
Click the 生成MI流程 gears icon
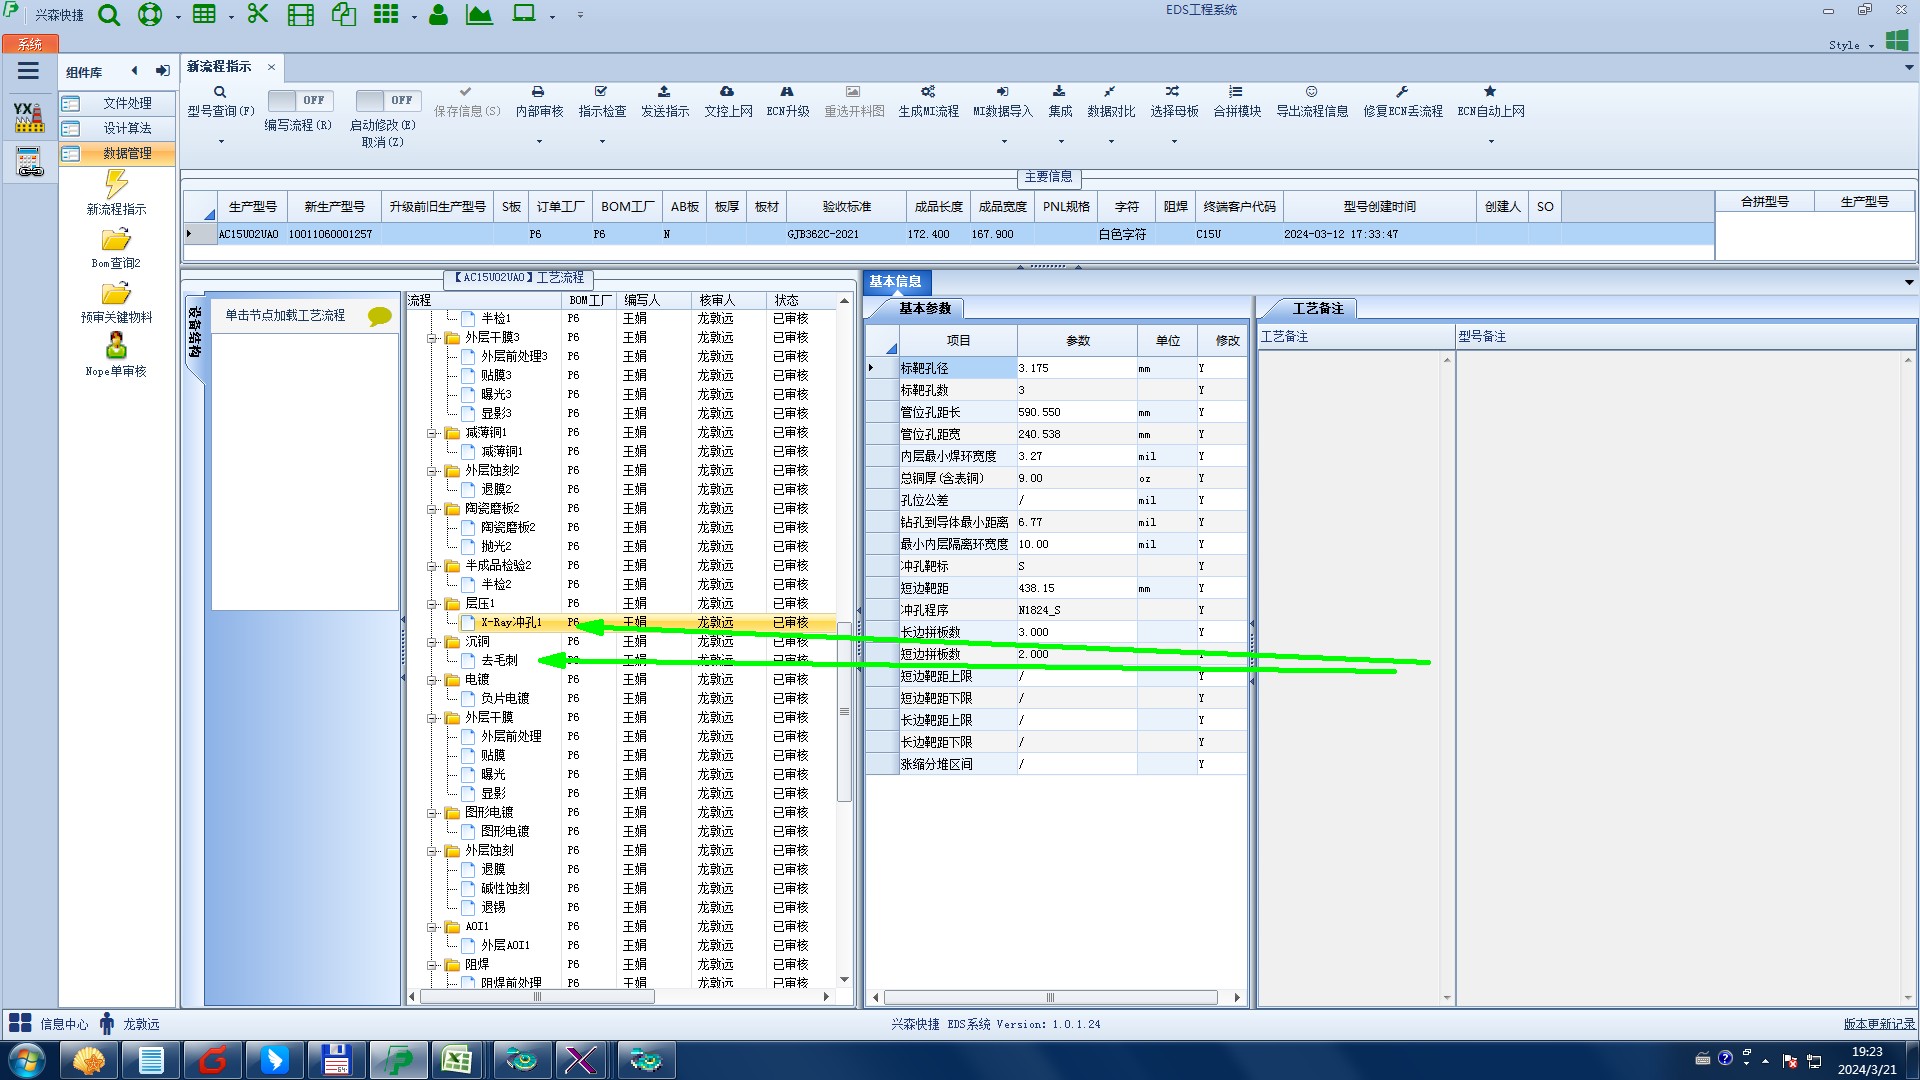coord(928,92)
